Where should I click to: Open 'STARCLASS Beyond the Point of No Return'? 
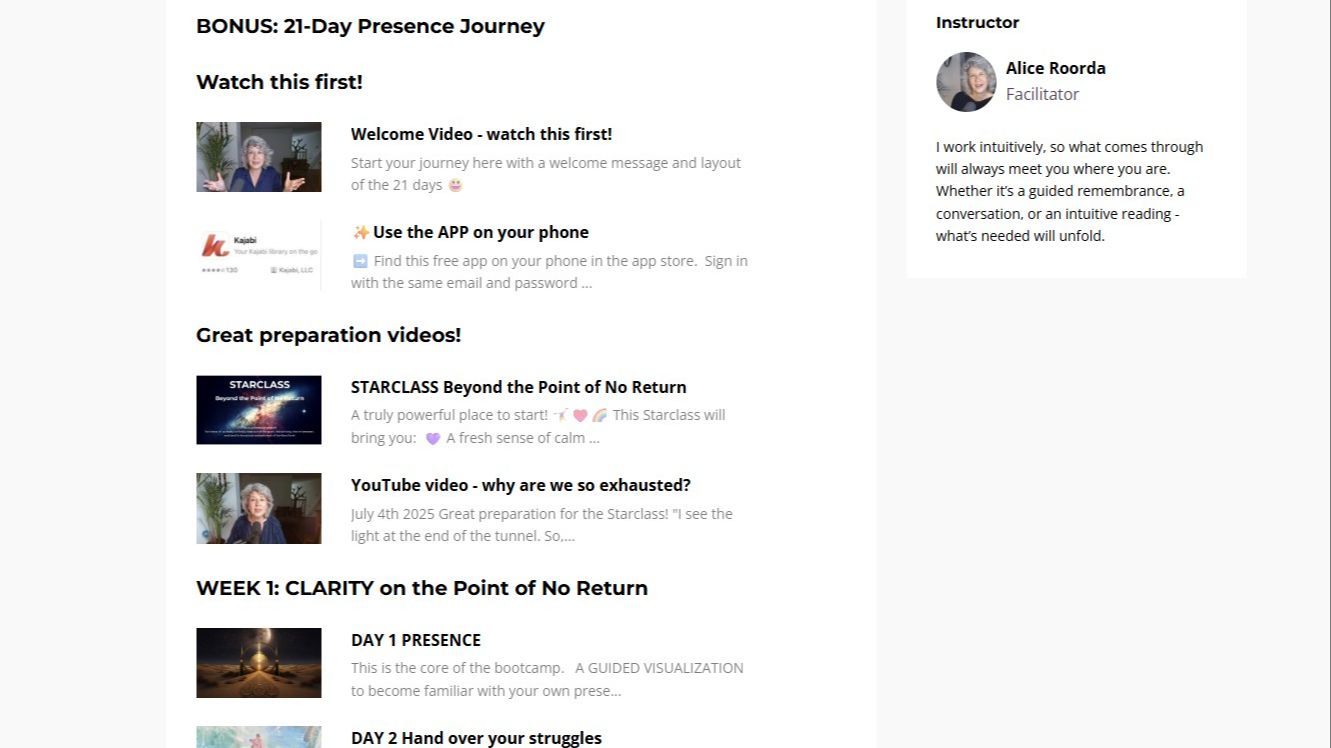[518, 387]
